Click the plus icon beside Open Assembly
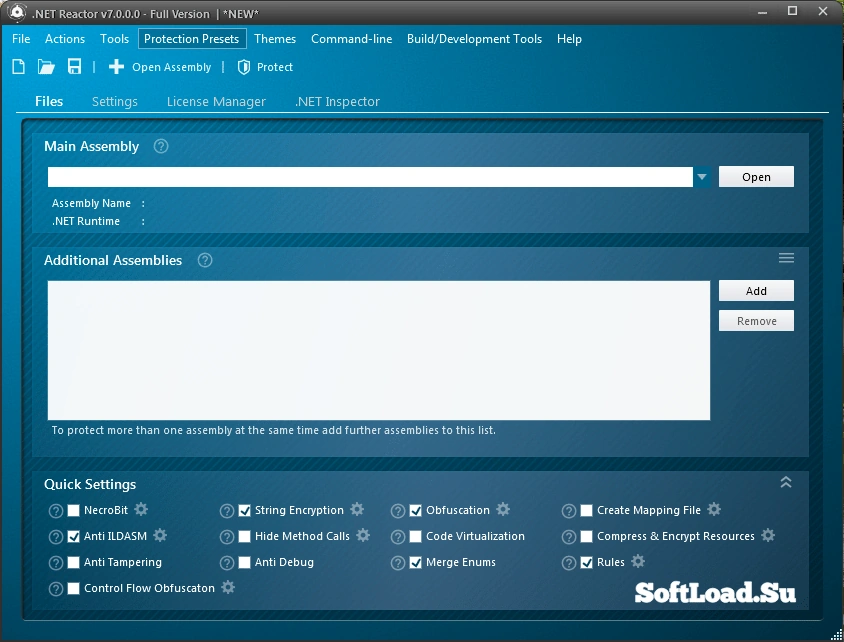844x642 pixels. (116, 67)
